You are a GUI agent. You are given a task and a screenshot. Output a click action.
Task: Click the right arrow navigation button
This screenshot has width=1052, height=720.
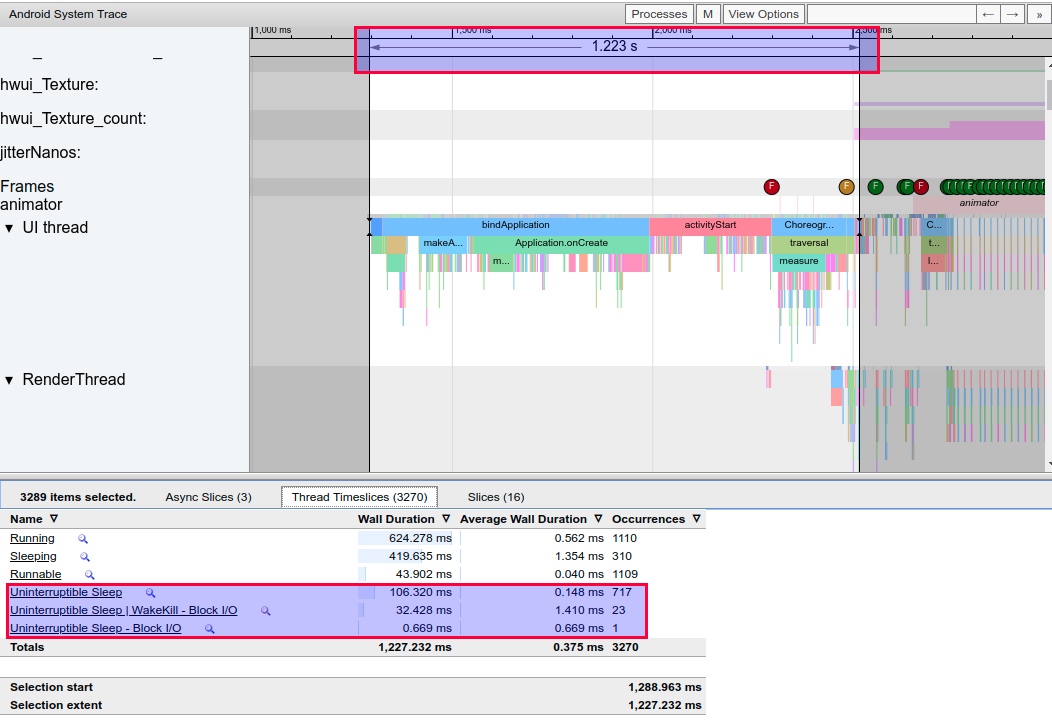pyautogui.click(x=1012, y=14)
